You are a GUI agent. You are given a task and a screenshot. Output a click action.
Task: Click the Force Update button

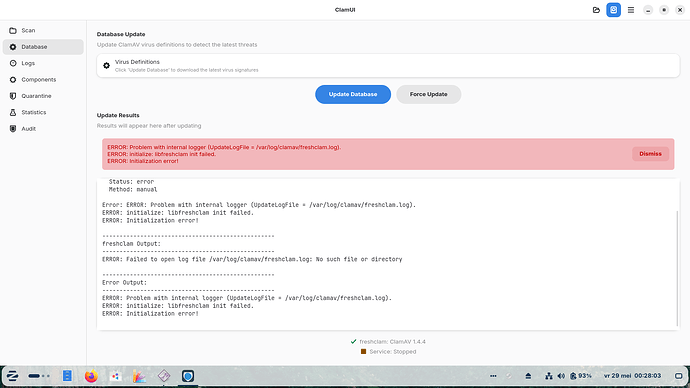coord(429,94)
